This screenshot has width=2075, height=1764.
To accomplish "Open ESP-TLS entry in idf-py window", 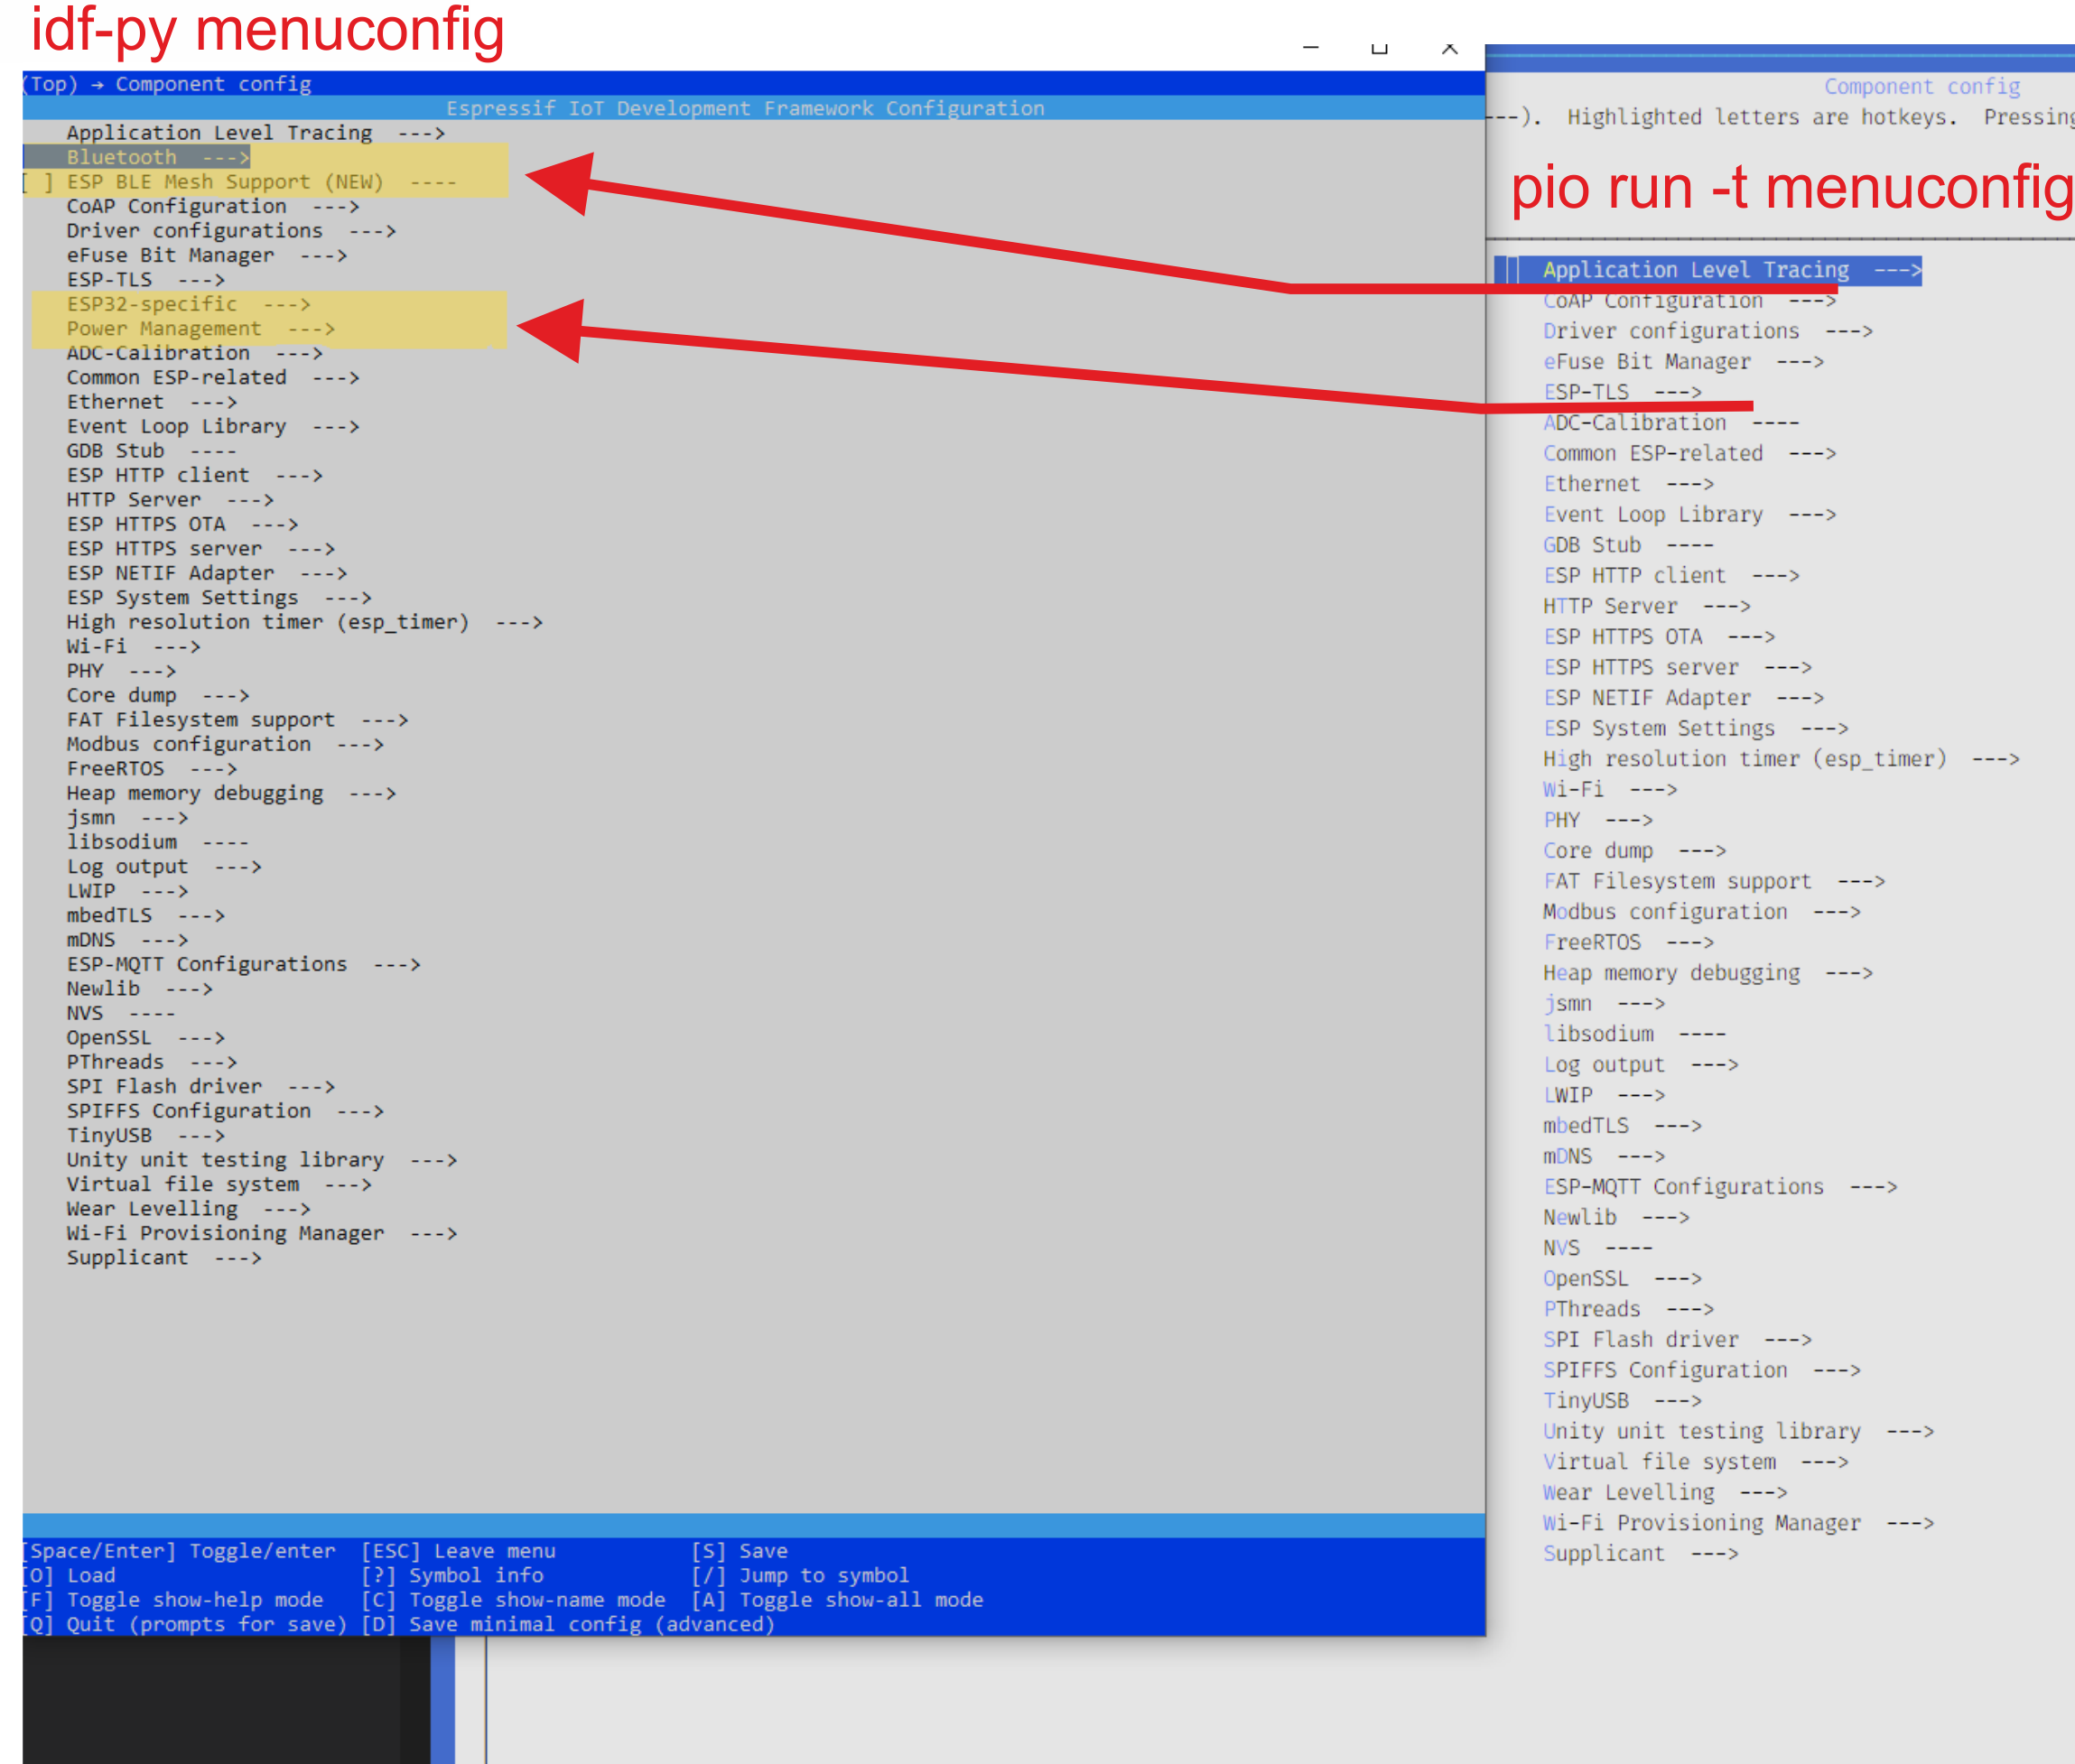I will pos(145,280).
